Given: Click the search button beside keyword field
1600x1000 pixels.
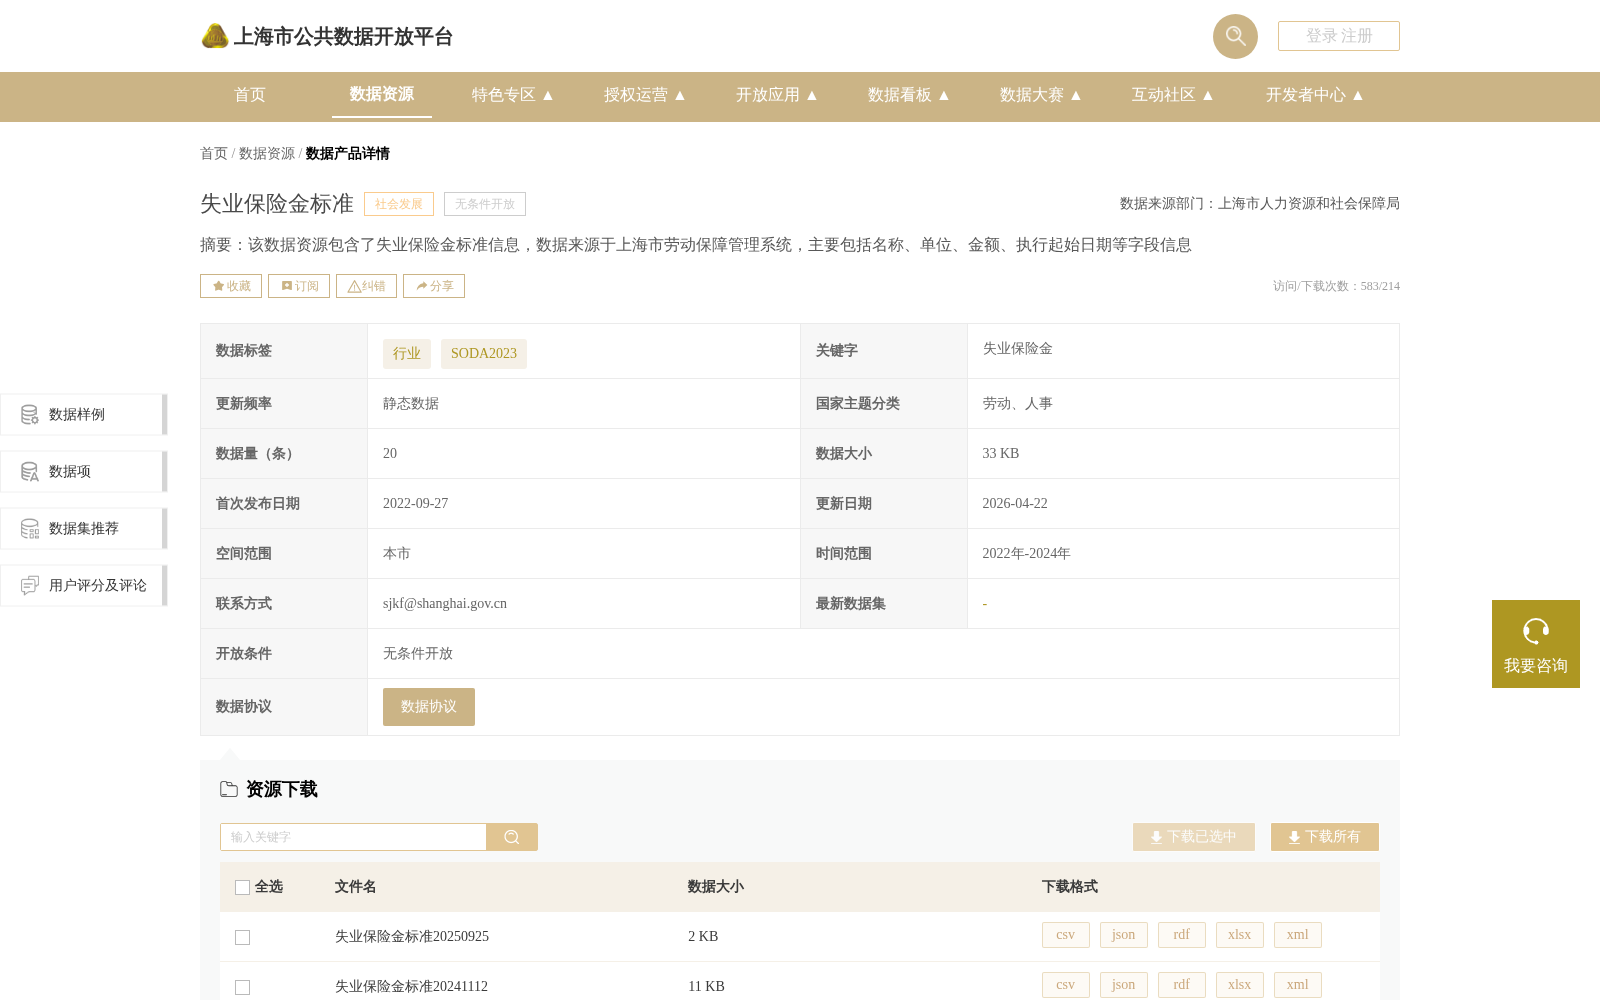Looking at the screenshot, I should tap(512, 837).
